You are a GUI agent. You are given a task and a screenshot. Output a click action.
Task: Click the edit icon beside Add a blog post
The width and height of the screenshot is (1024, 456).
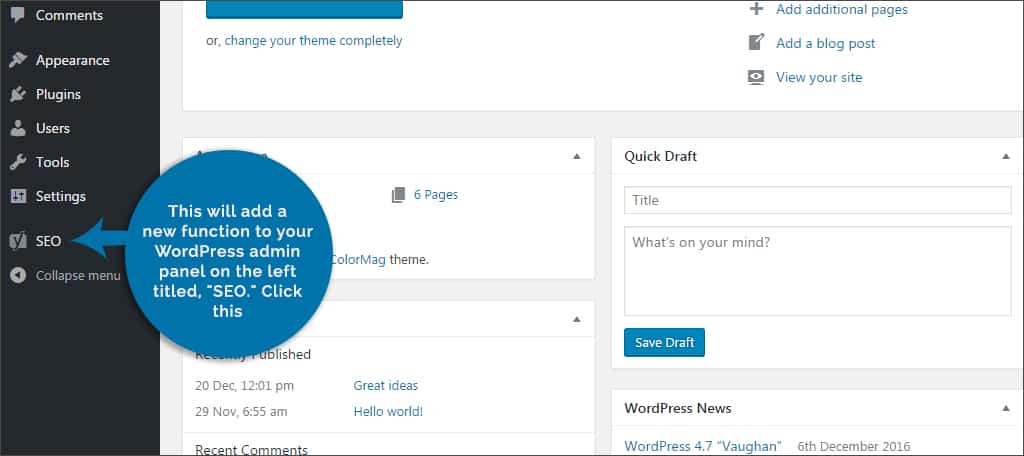[756, 43]
